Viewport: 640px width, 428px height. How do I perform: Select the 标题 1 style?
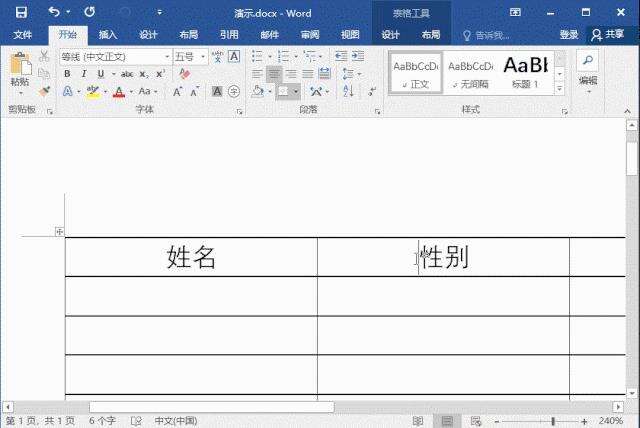click(525, 73)
